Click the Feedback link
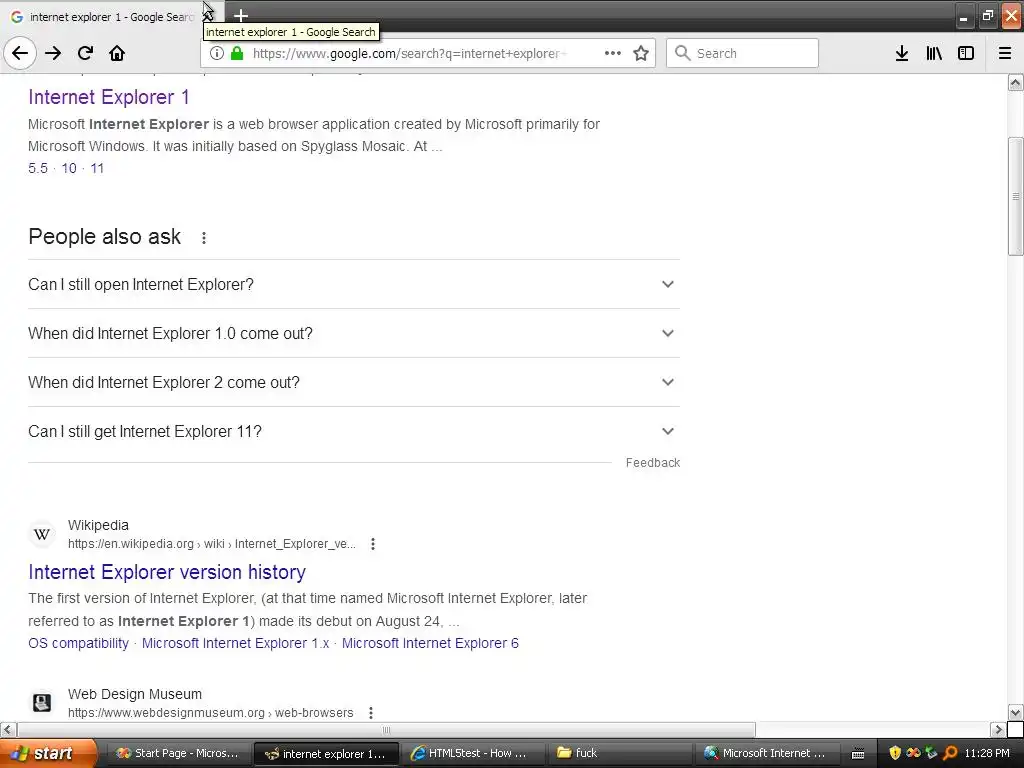Screen dimensions: 1024x768 click(x=652, y=463)
